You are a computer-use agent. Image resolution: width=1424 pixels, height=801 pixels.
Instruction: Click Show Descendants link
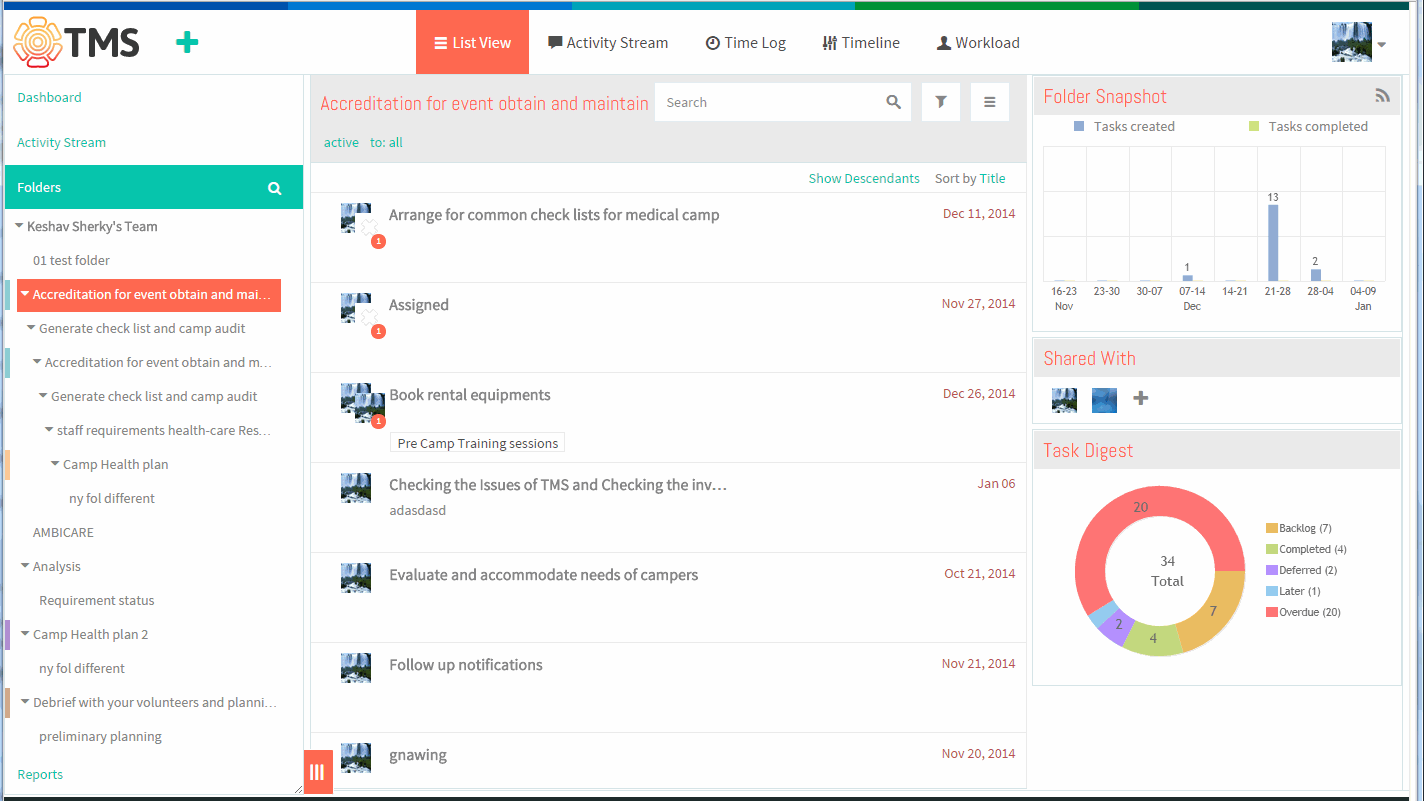click(x=864, y=178)
